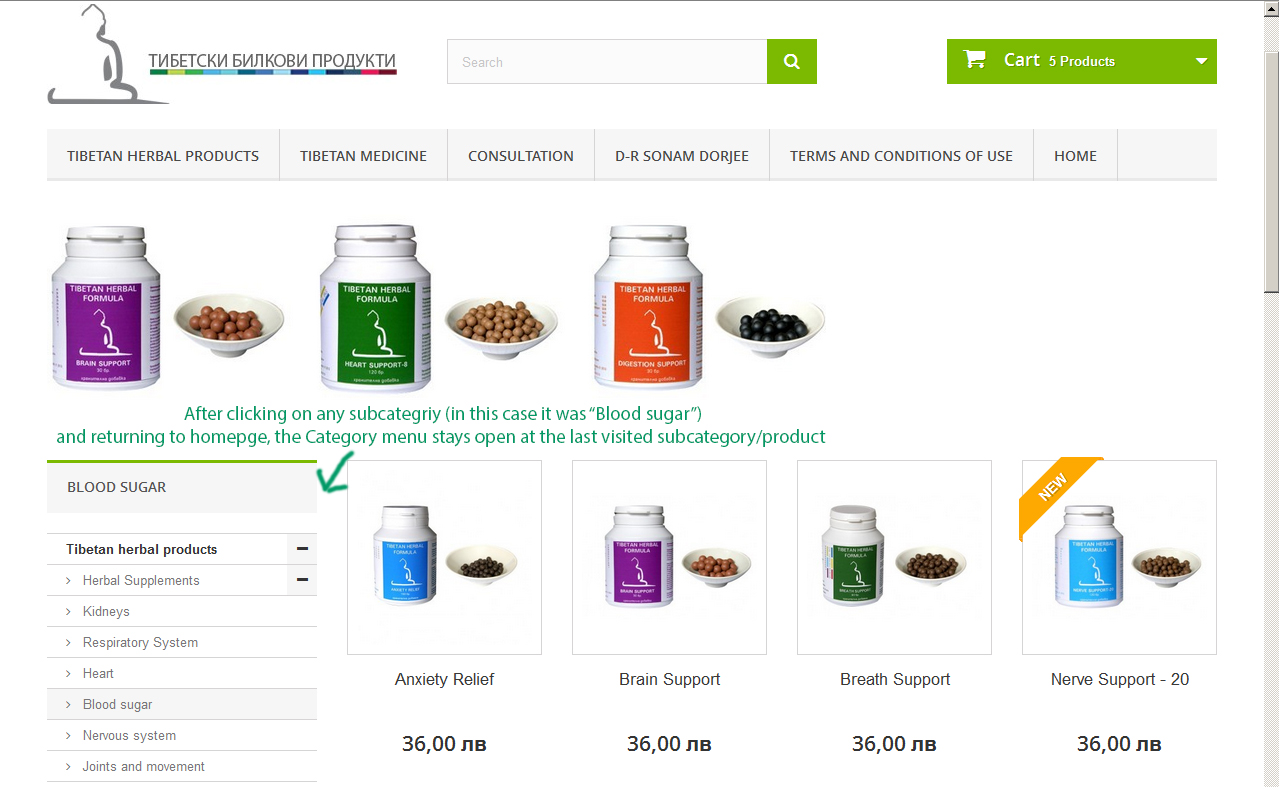Open Terms and Conditions of Use
Image resolution: width=1279 pixels, height=787 pixels.
[x=901, y=156]
